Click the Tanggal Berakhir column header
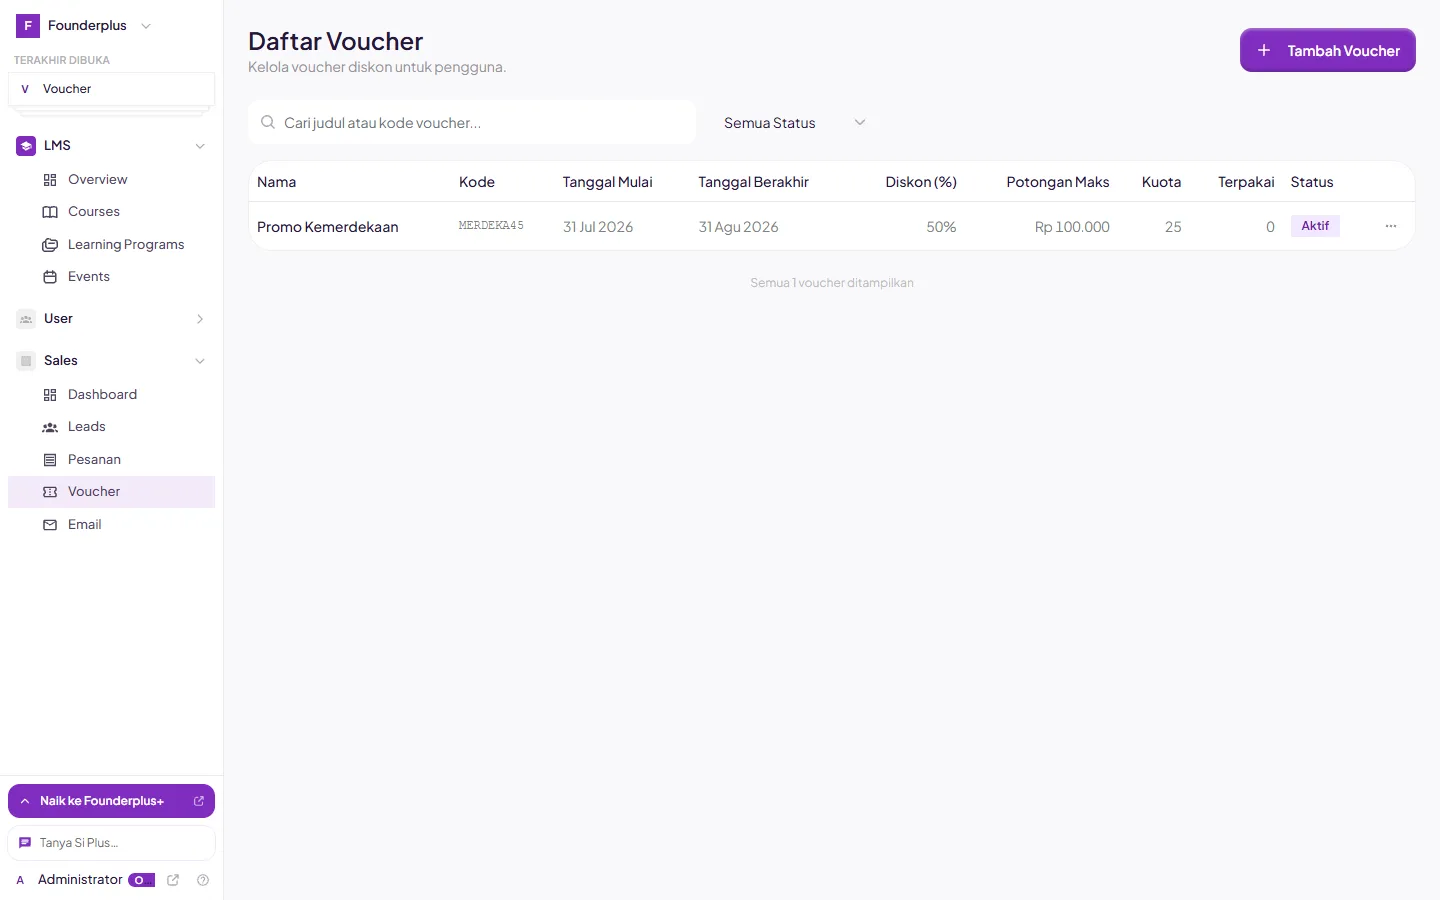 (x=754, y=182)
